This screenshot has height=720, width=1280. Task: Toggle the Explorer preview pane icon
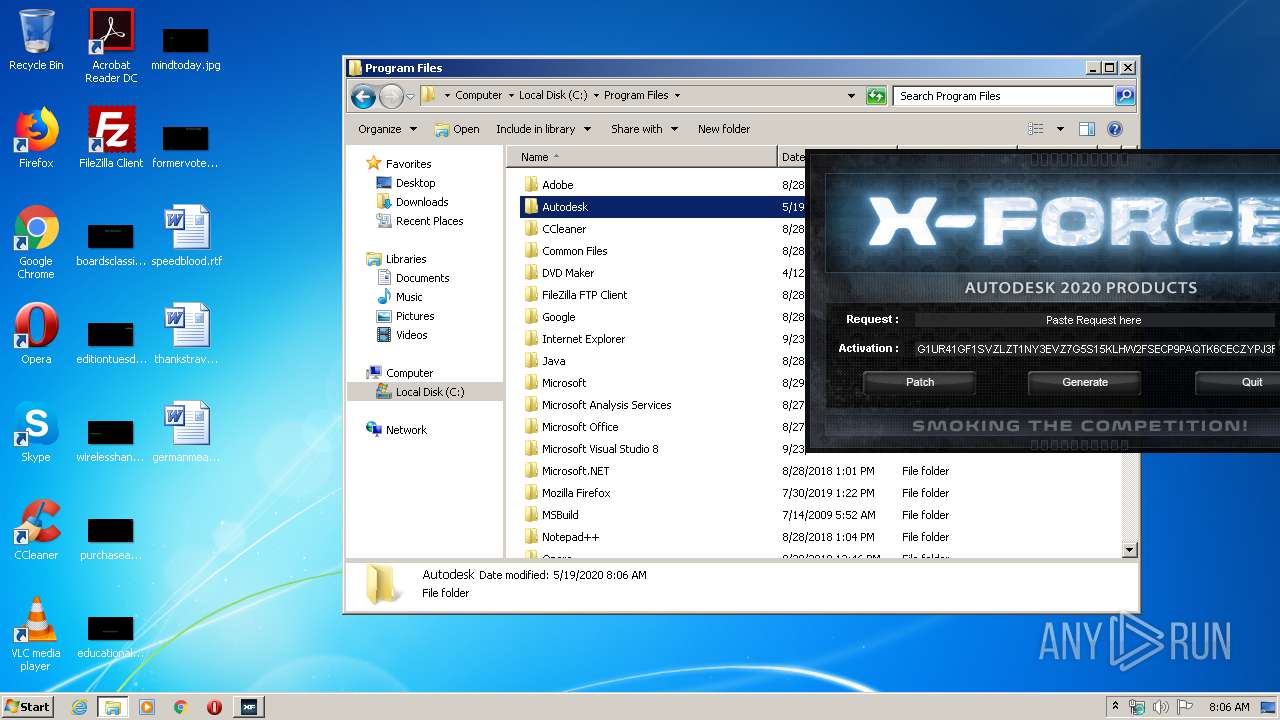click(x=1087, y=129)
